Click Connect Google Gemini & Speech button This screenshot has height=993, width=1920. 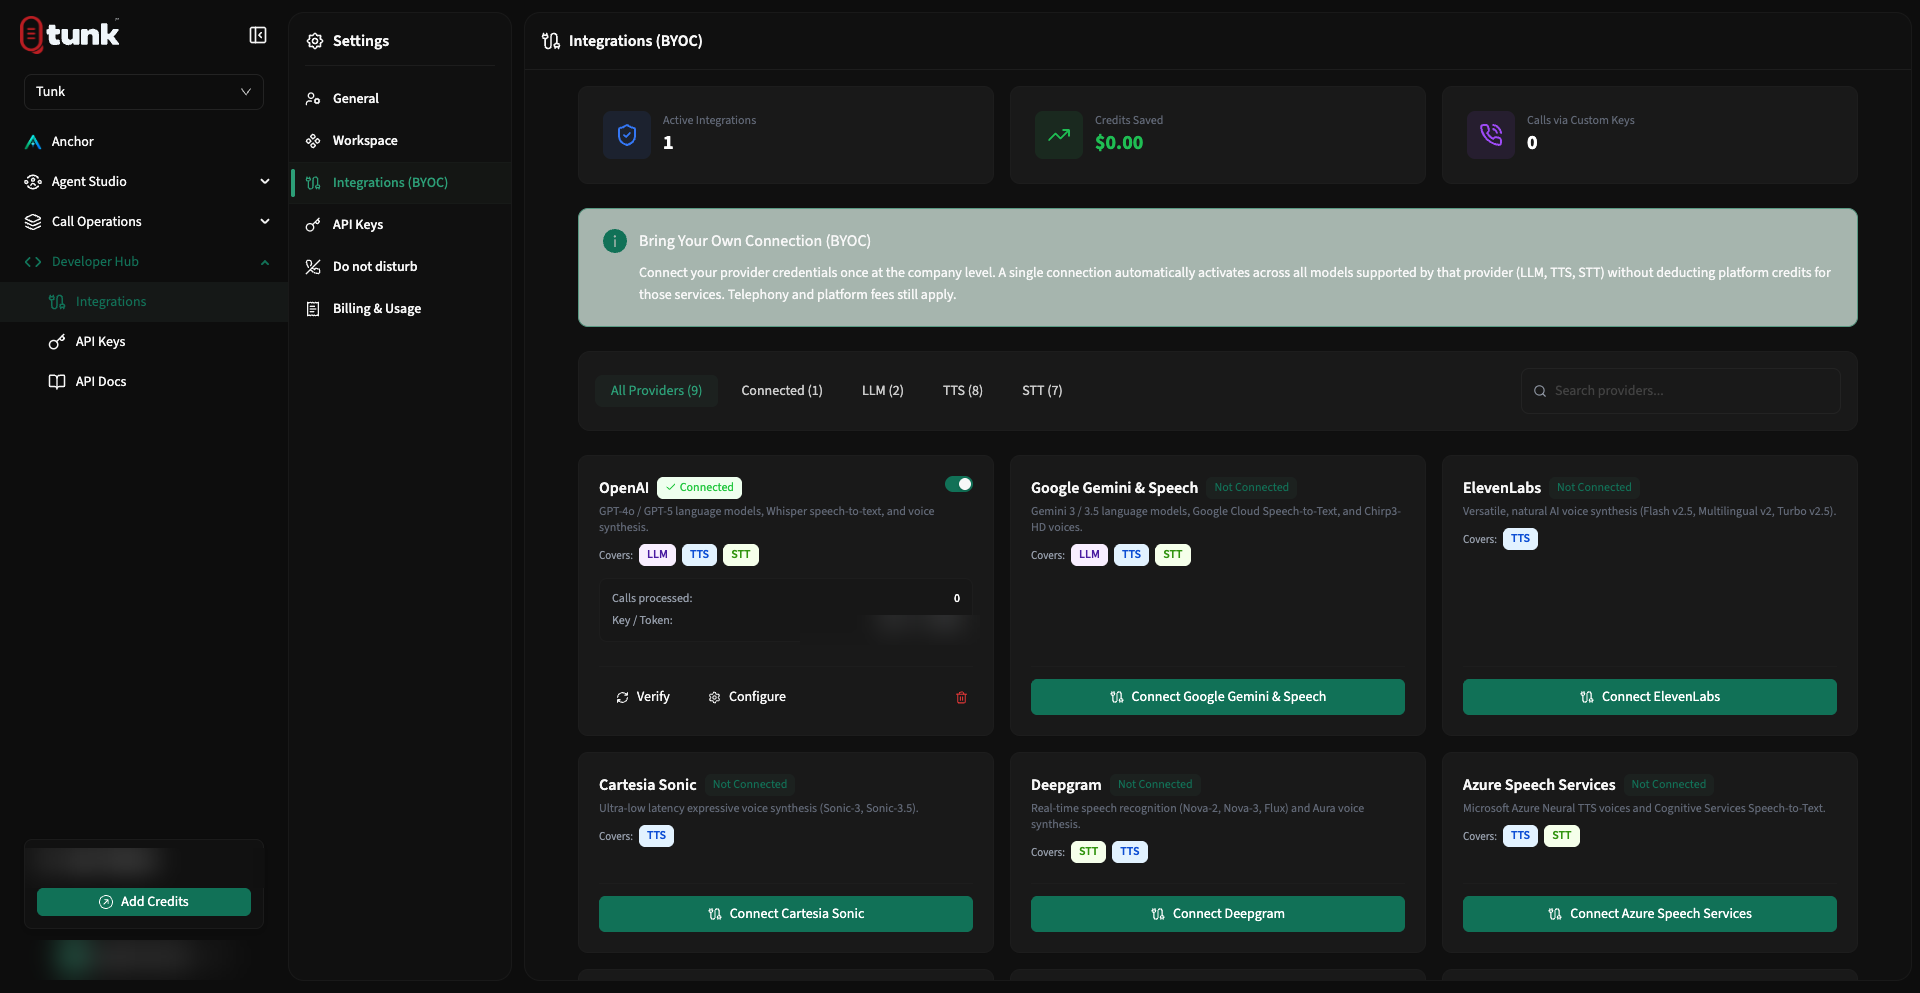[1218, 697]
